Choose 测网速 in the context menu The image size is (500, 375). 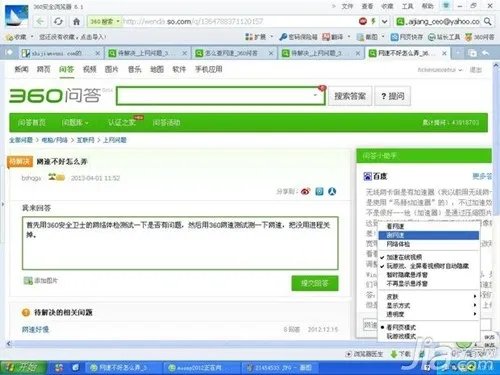click(429, 235)
